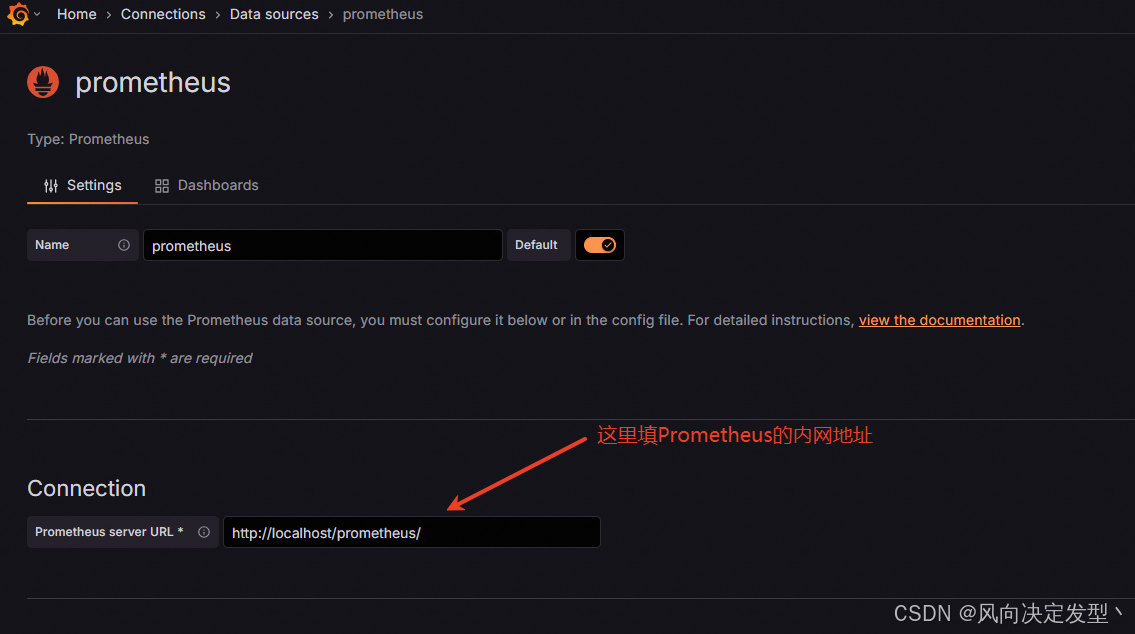Switch to the Dashboards tab
Viewport: 1135px width, 634px height.
point(206,185)
